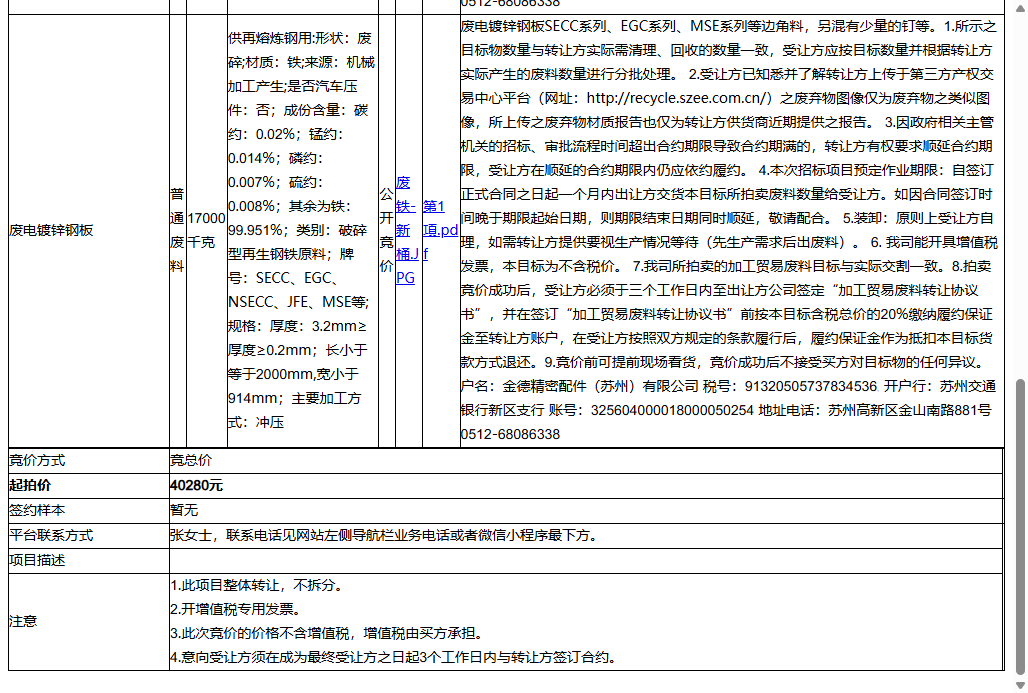
Task: Click the 竞总价 value cell
Action: 191,461
